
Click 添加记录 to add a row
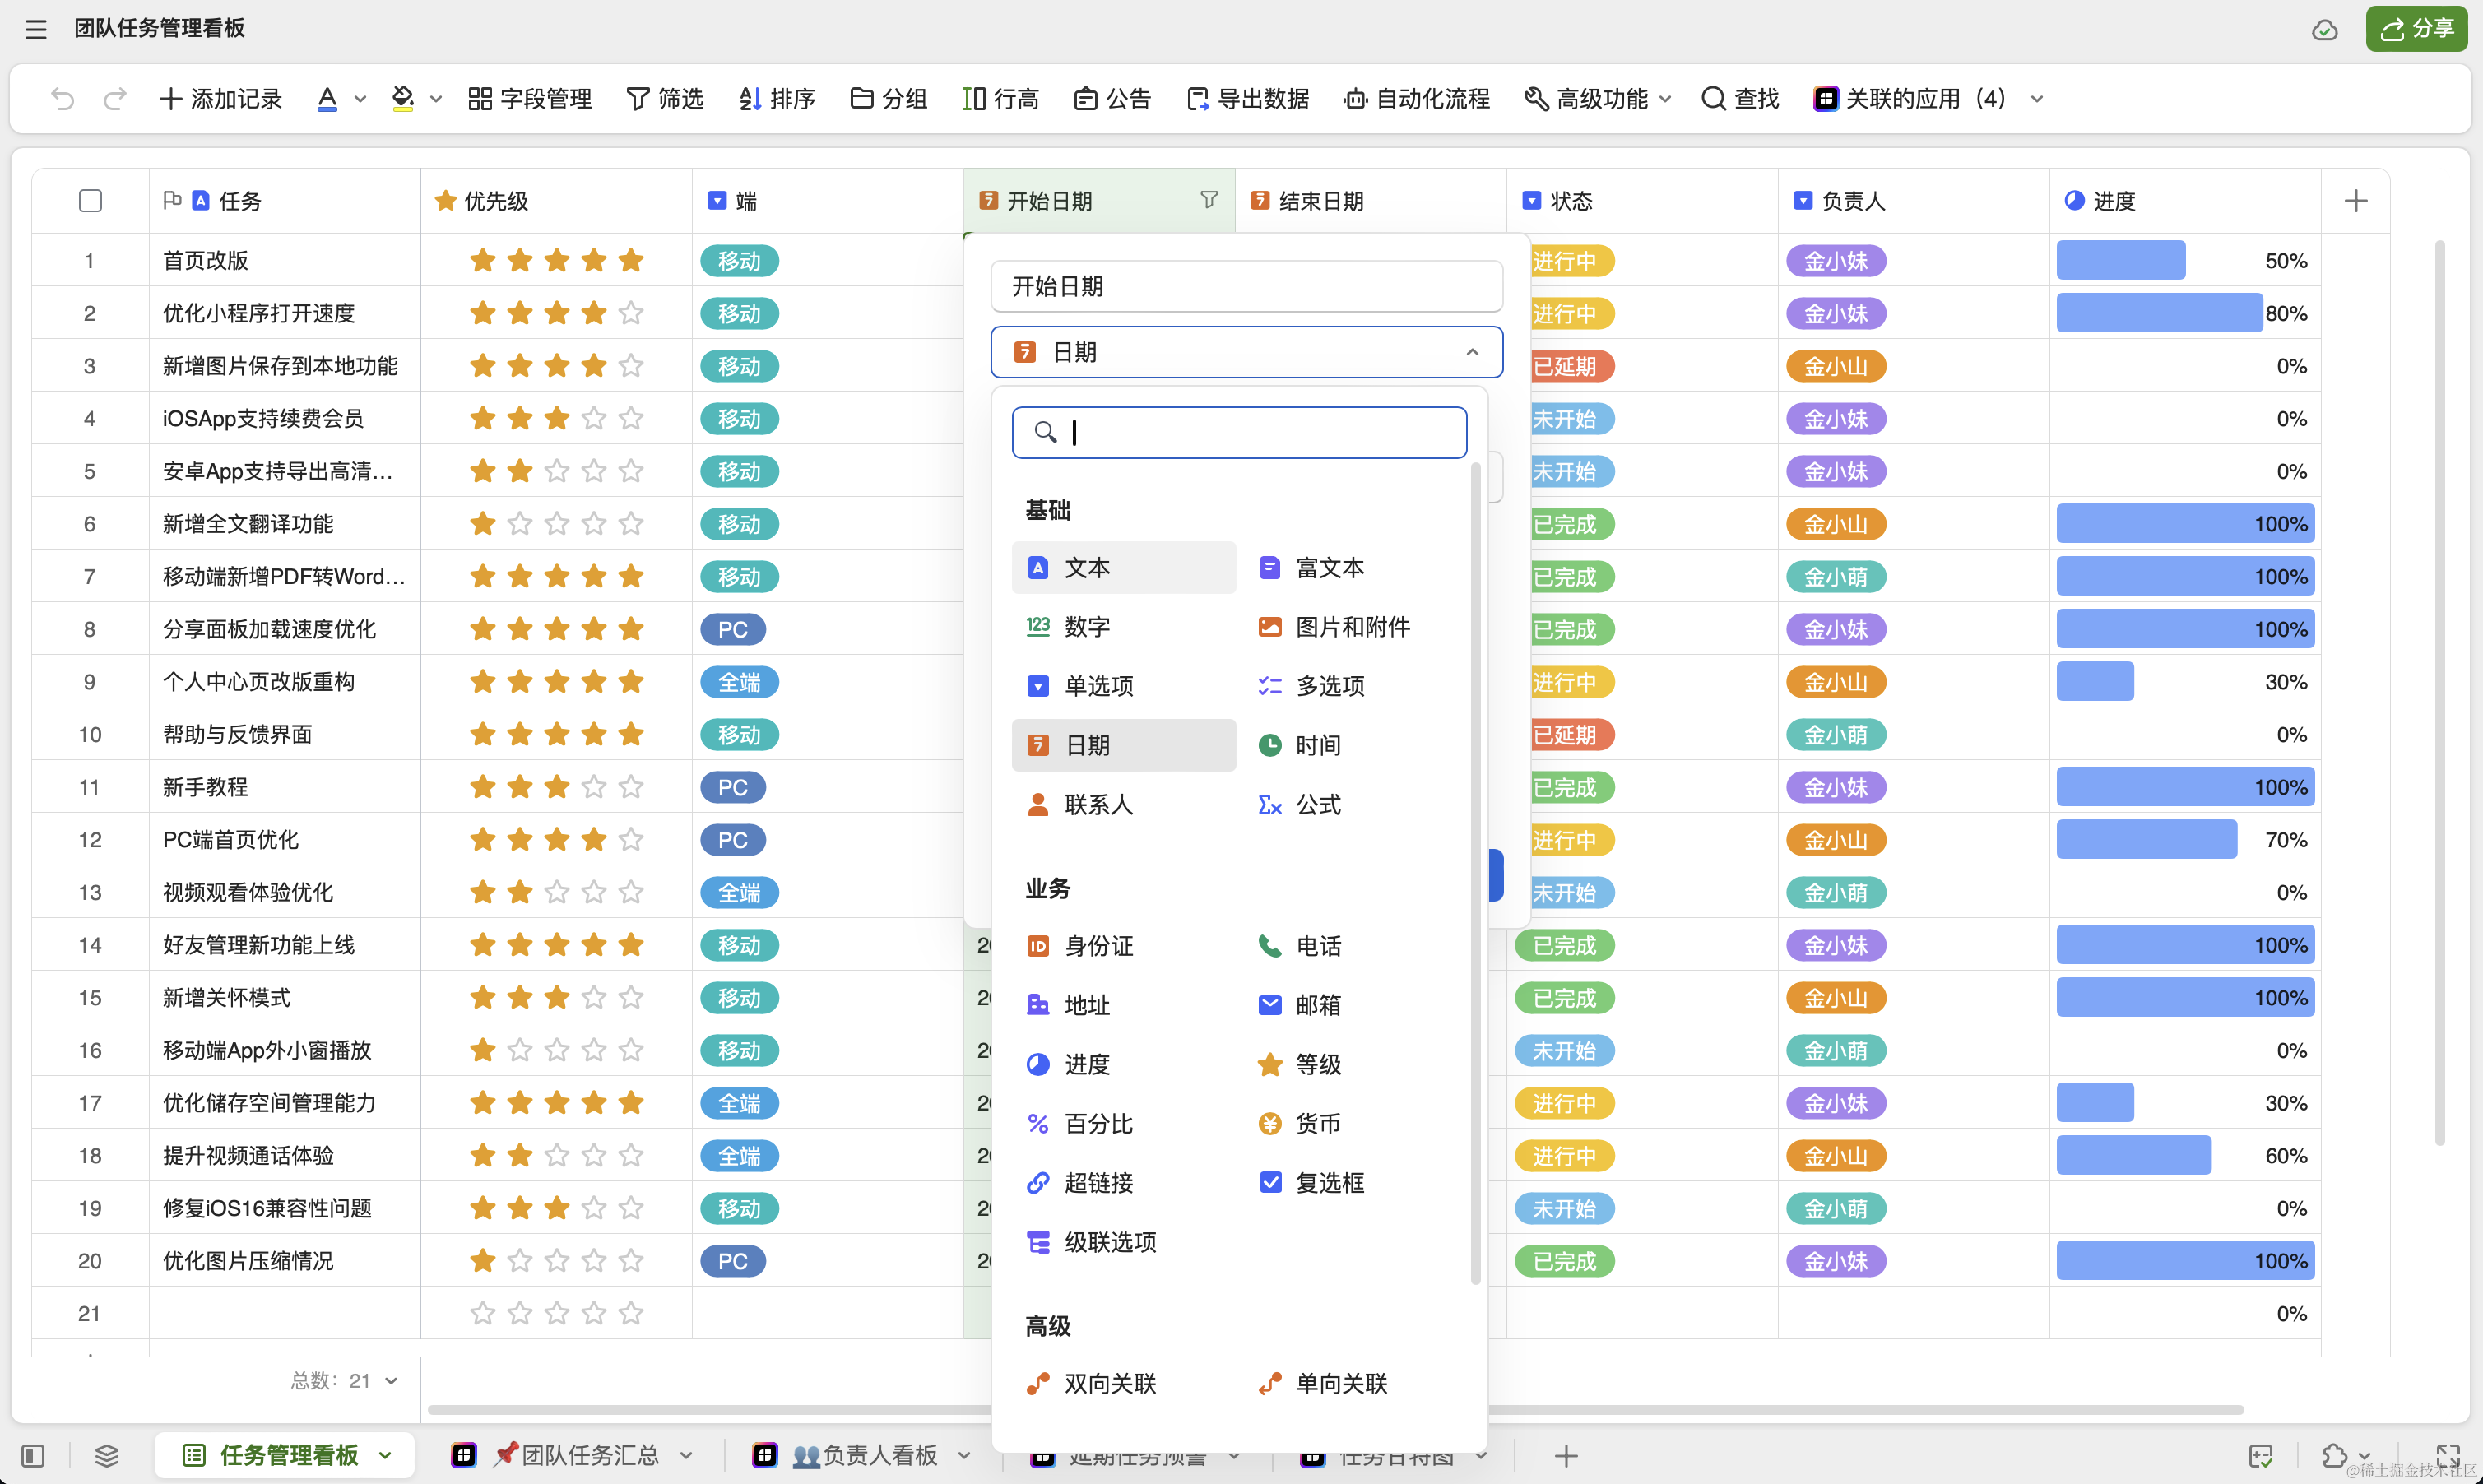221,98
